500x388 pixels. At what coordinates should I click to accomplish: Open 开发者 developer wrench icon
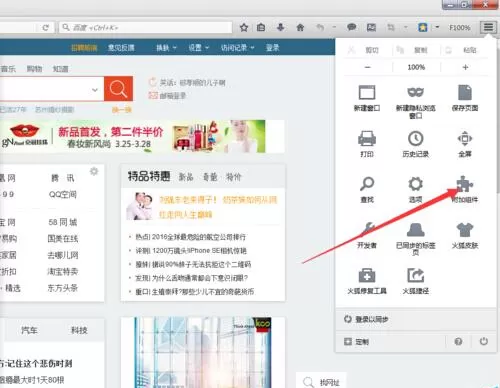pos(367,235)
